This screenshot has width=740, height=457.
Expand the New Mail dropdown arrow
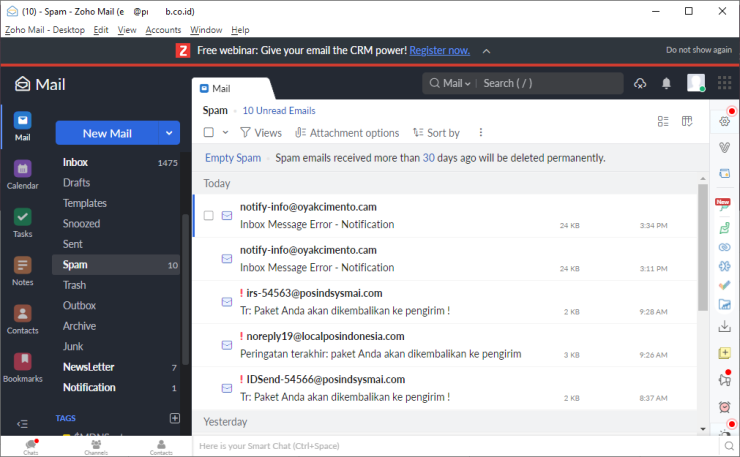[169, 133]
